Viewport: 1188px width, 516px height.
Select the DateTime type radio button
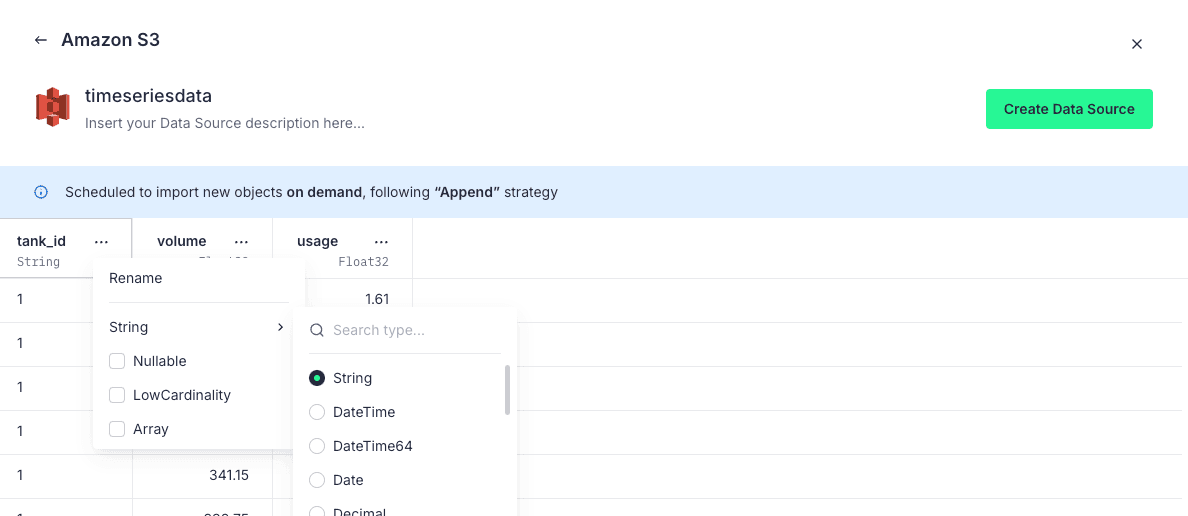tap(317, 412)
